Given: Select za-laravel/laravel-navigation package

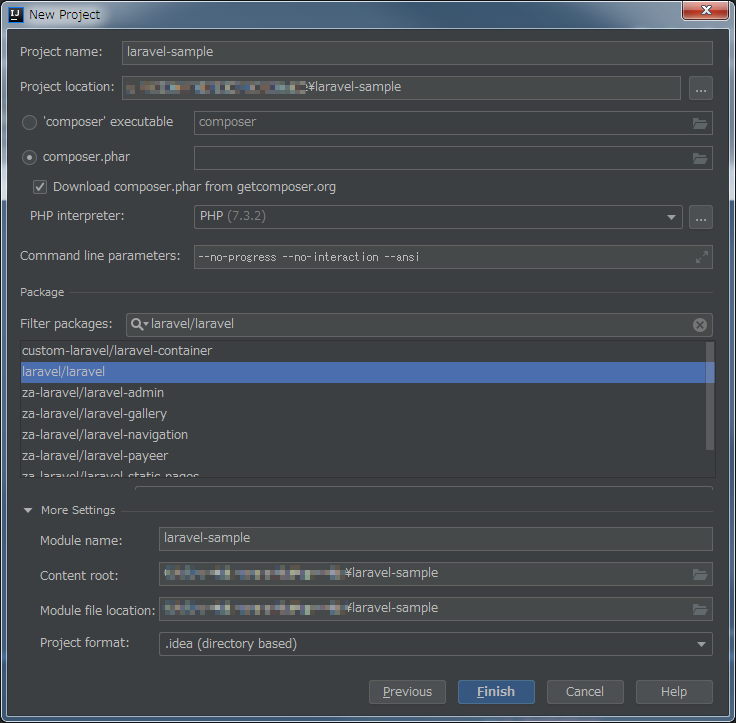Looking at the screenshot, I should click(x=363, y=435).
